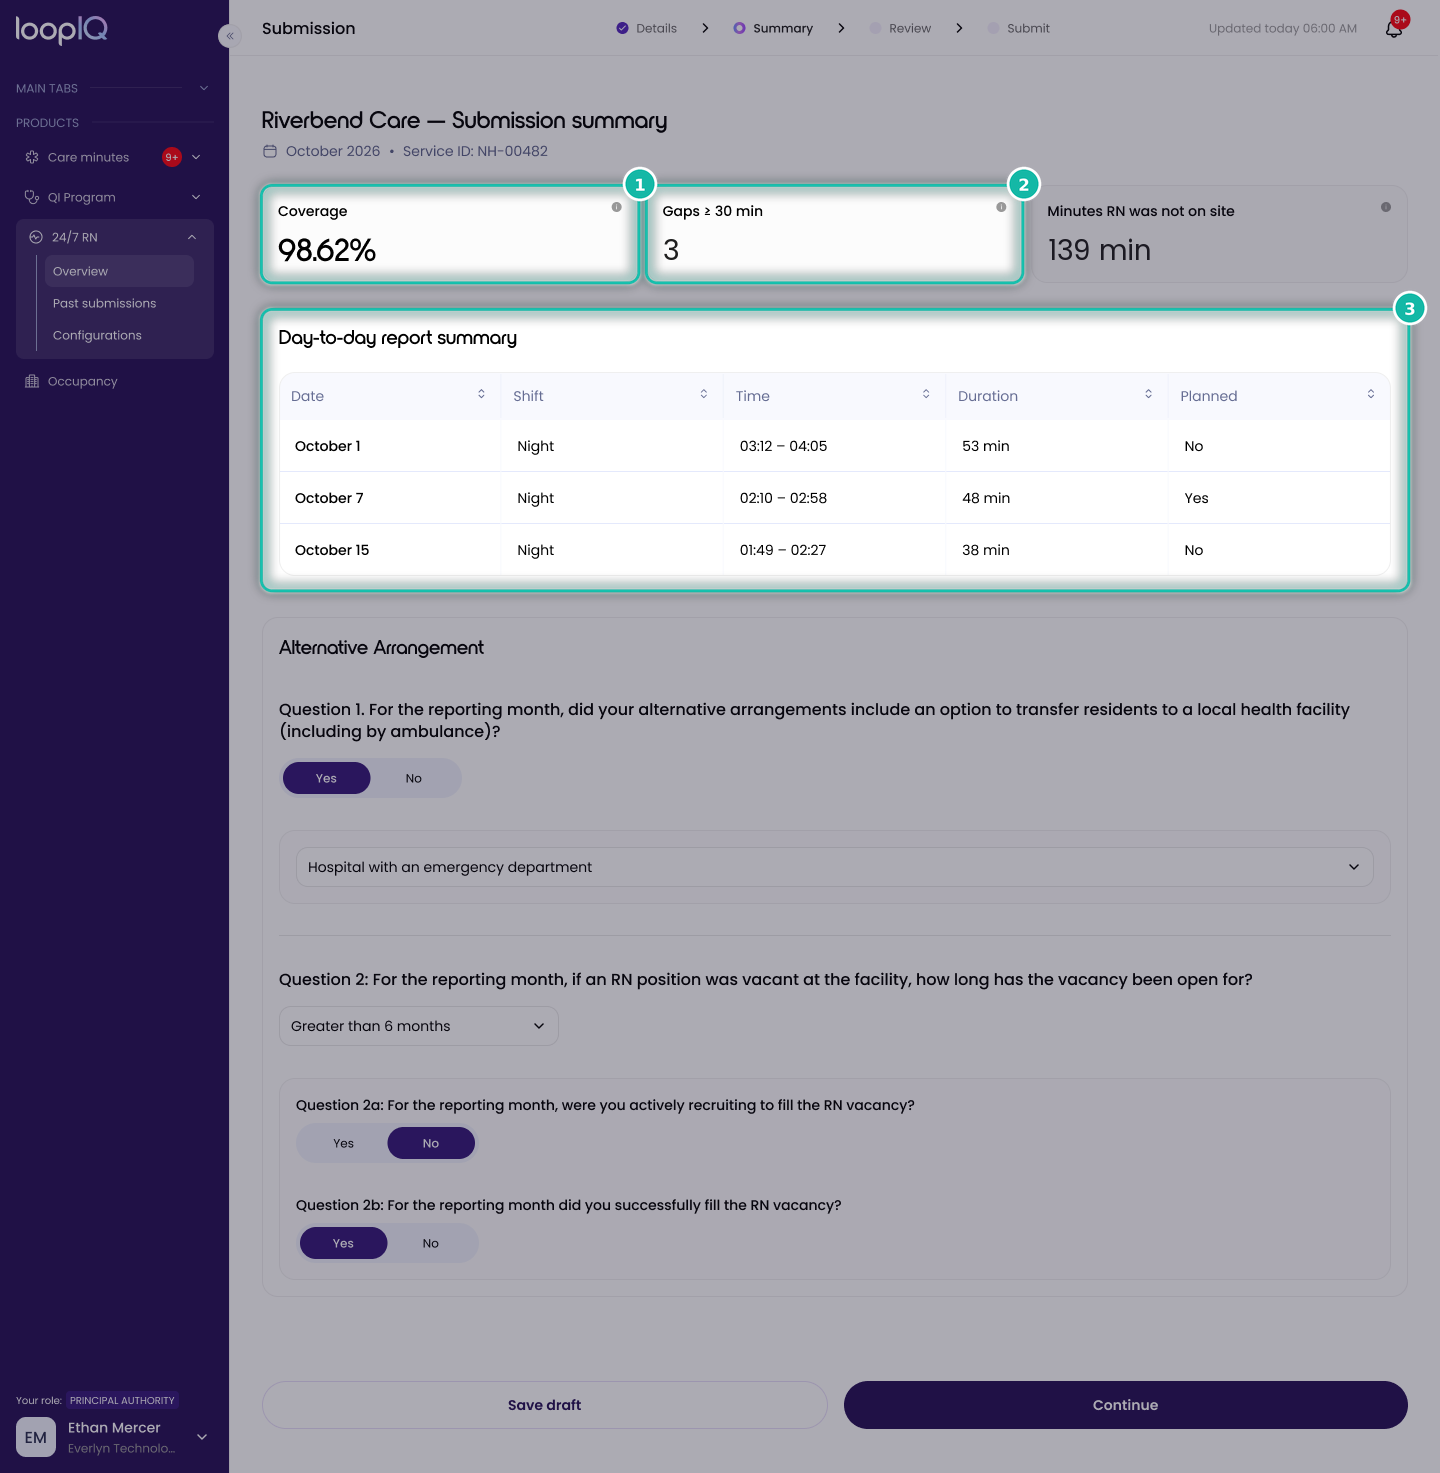
Task: Click the calendar icon beside October 2026
Action: 270,151
